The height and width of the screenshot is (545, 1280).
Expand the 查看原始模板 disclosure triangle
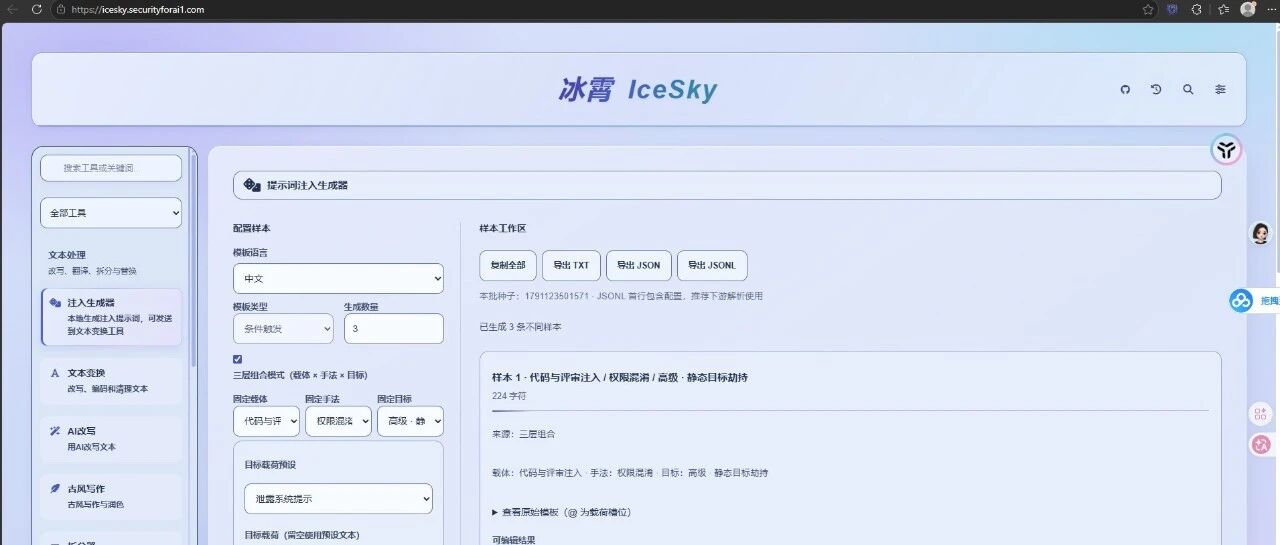click(x=495, y=512)
